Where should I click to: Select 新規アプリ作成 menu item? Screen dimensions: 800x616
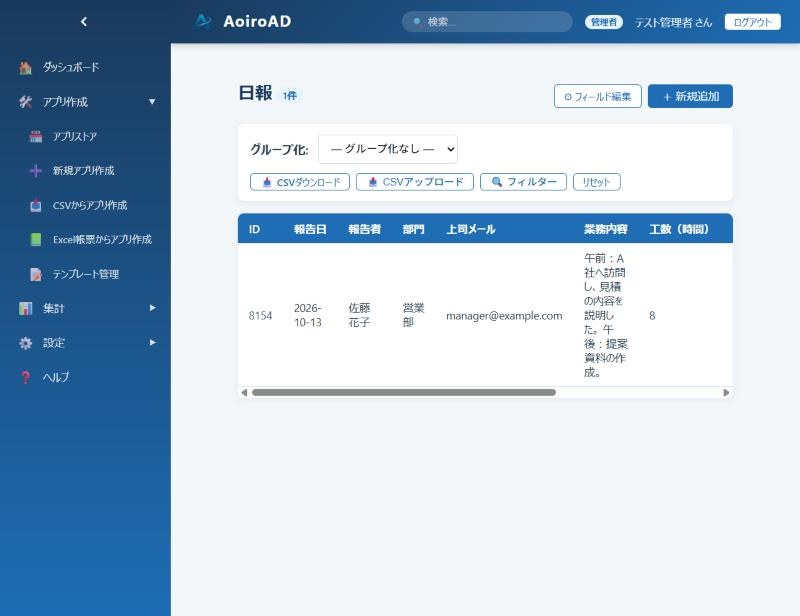(x=85, y=170)
